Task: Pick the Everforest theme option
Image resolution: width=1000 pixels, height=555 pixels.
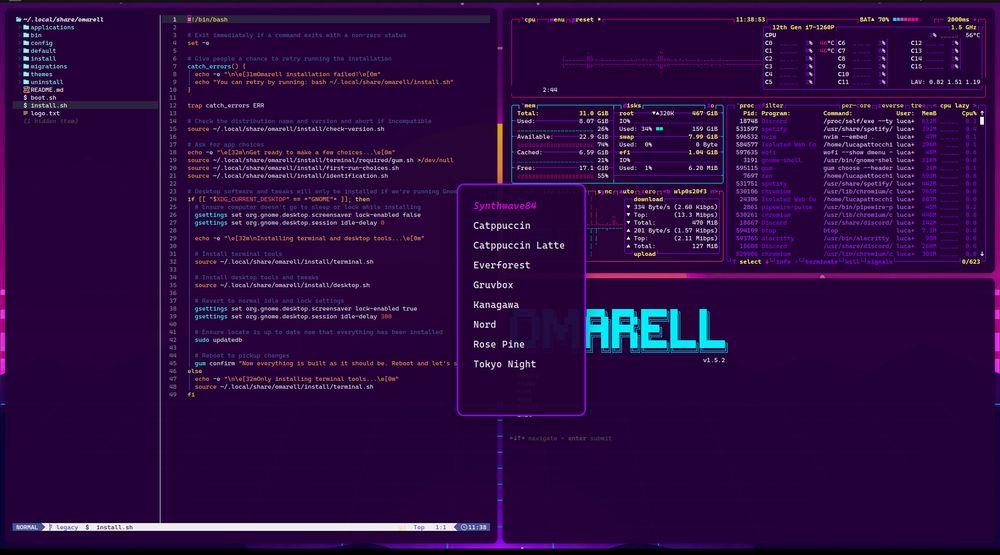Action: click(501, 265)
